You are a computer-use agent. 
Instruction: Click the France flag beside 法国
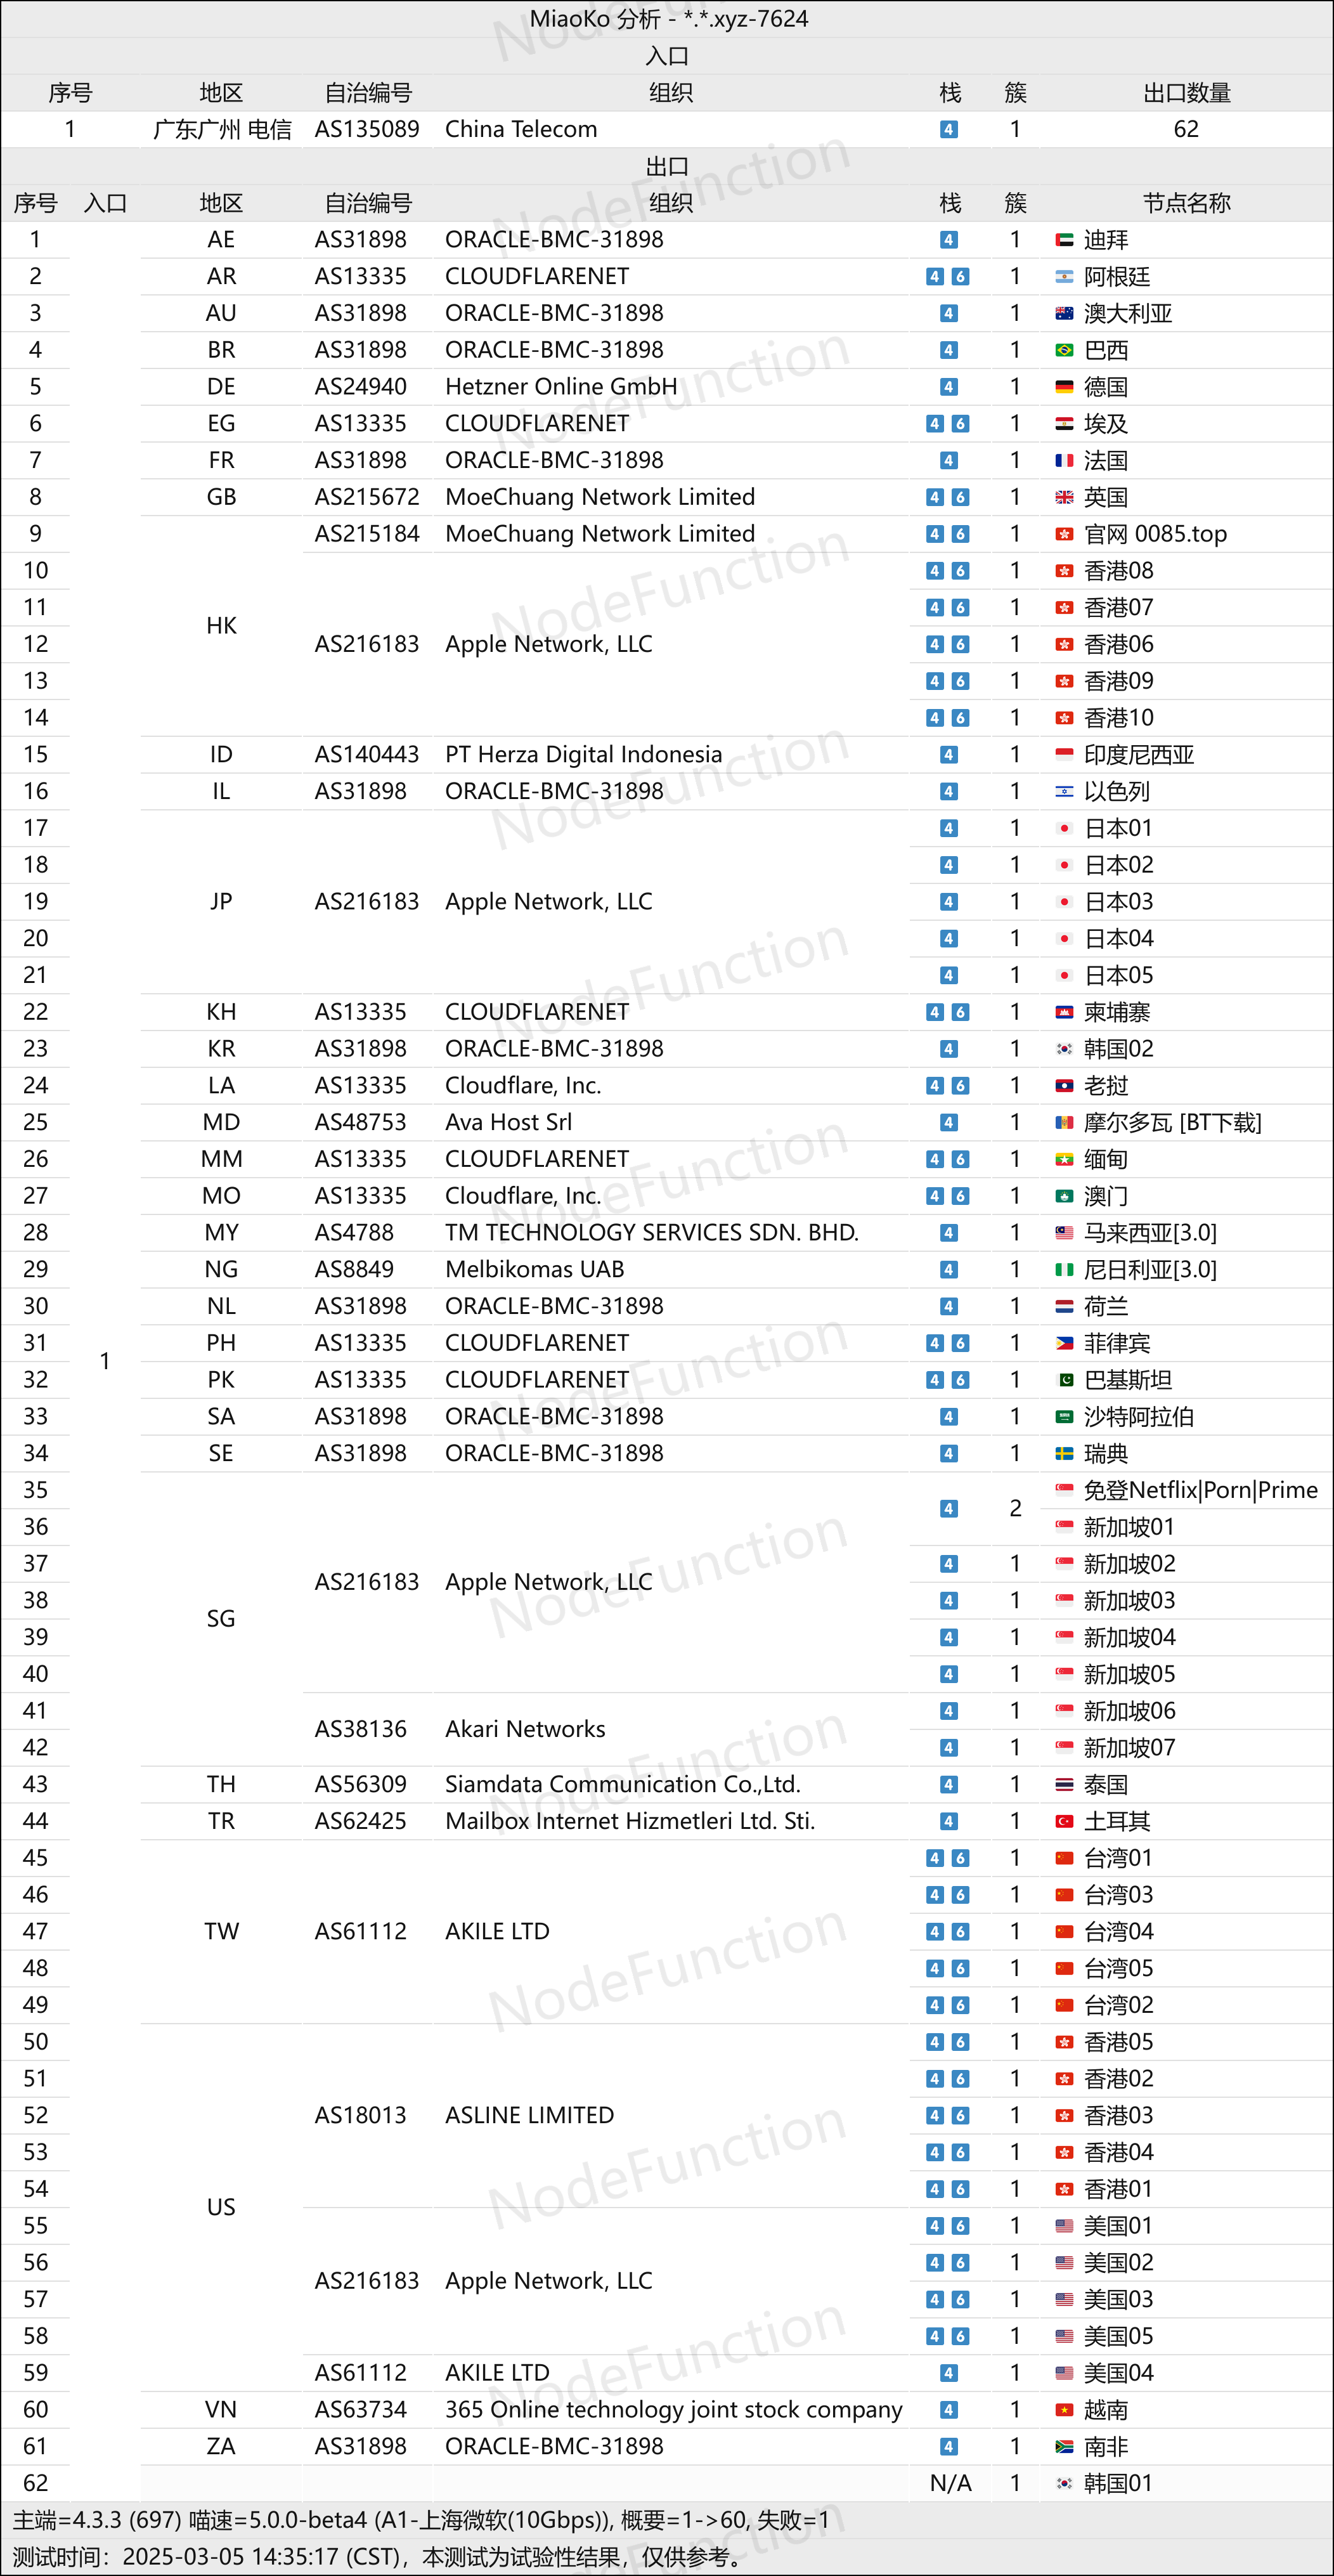pyautogui.click(x=1064, y=460)
